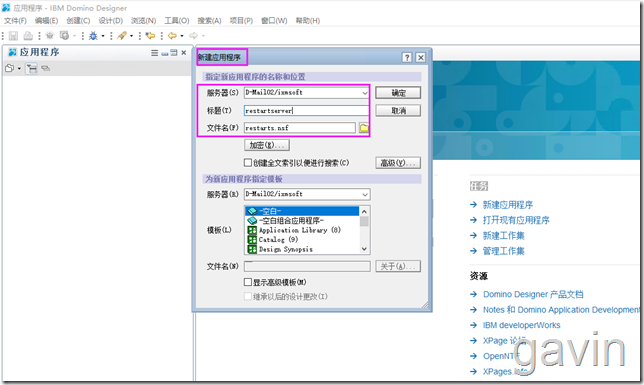Click the blue bug Debug icon

[x=93, y=36]
